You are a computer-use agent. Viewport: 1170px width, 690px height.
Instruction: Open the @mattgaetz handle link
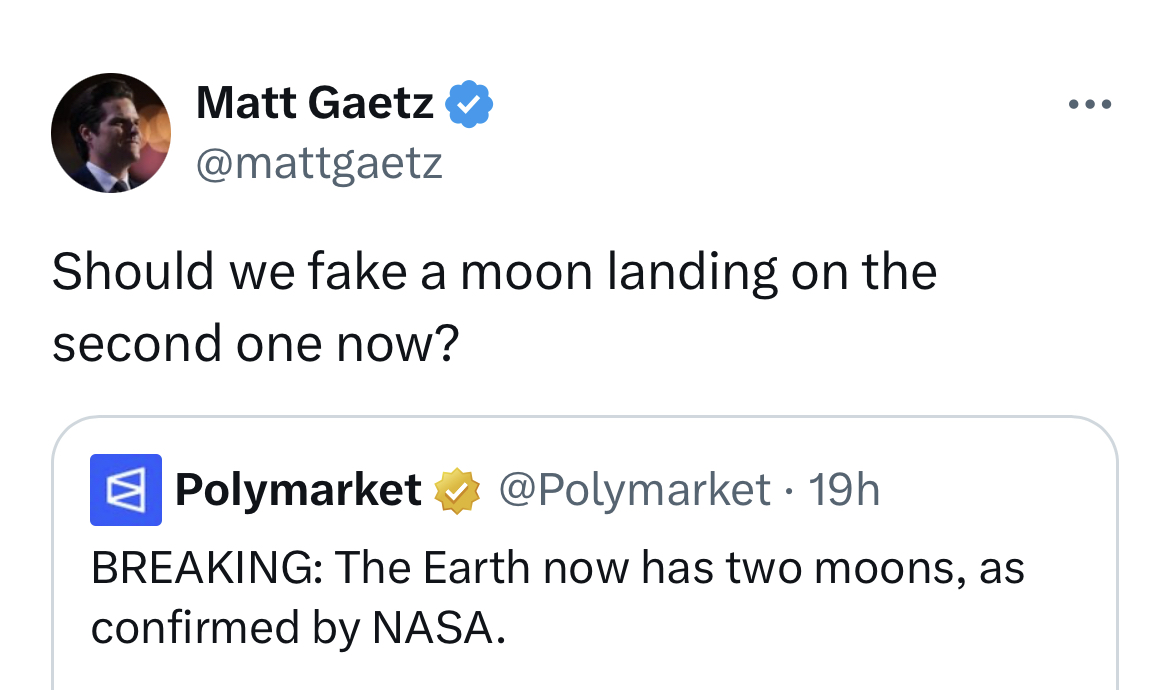point(319,162)
